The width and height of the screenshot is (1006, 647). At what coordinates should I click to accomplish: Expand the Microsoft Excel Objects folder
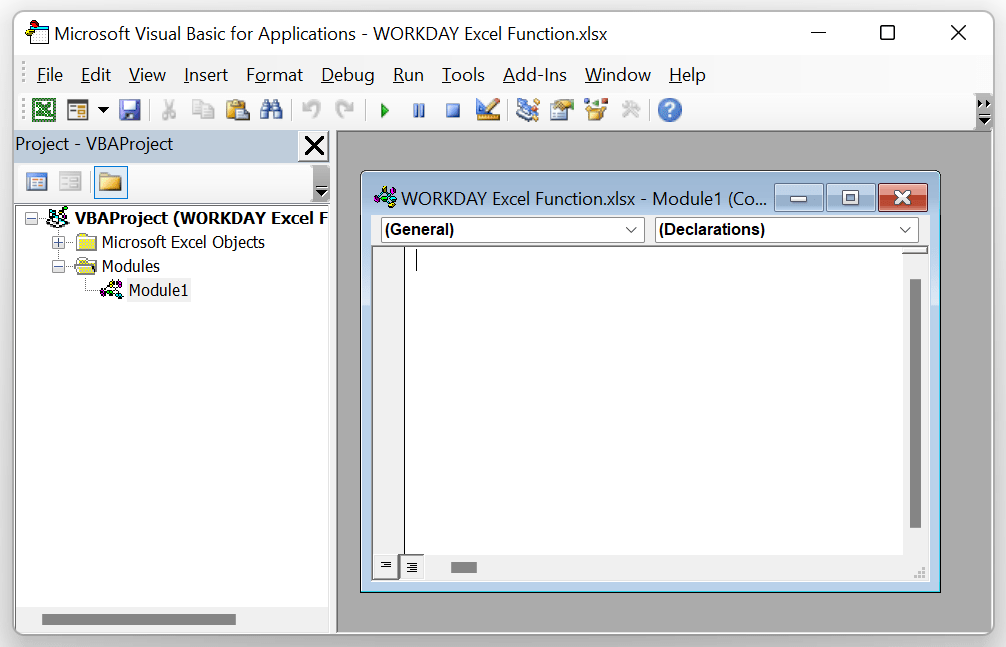click(x=60, y=242)
